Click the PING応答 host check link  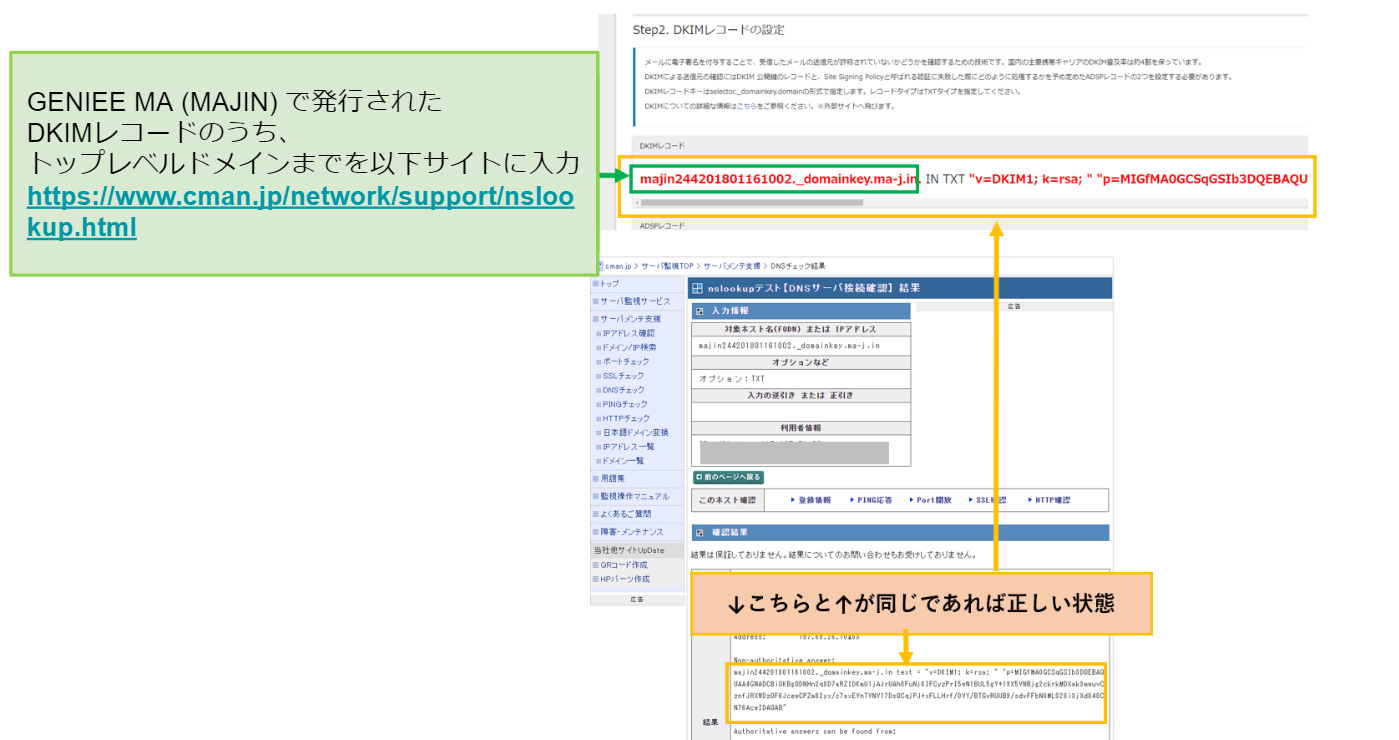coord(873,500)
